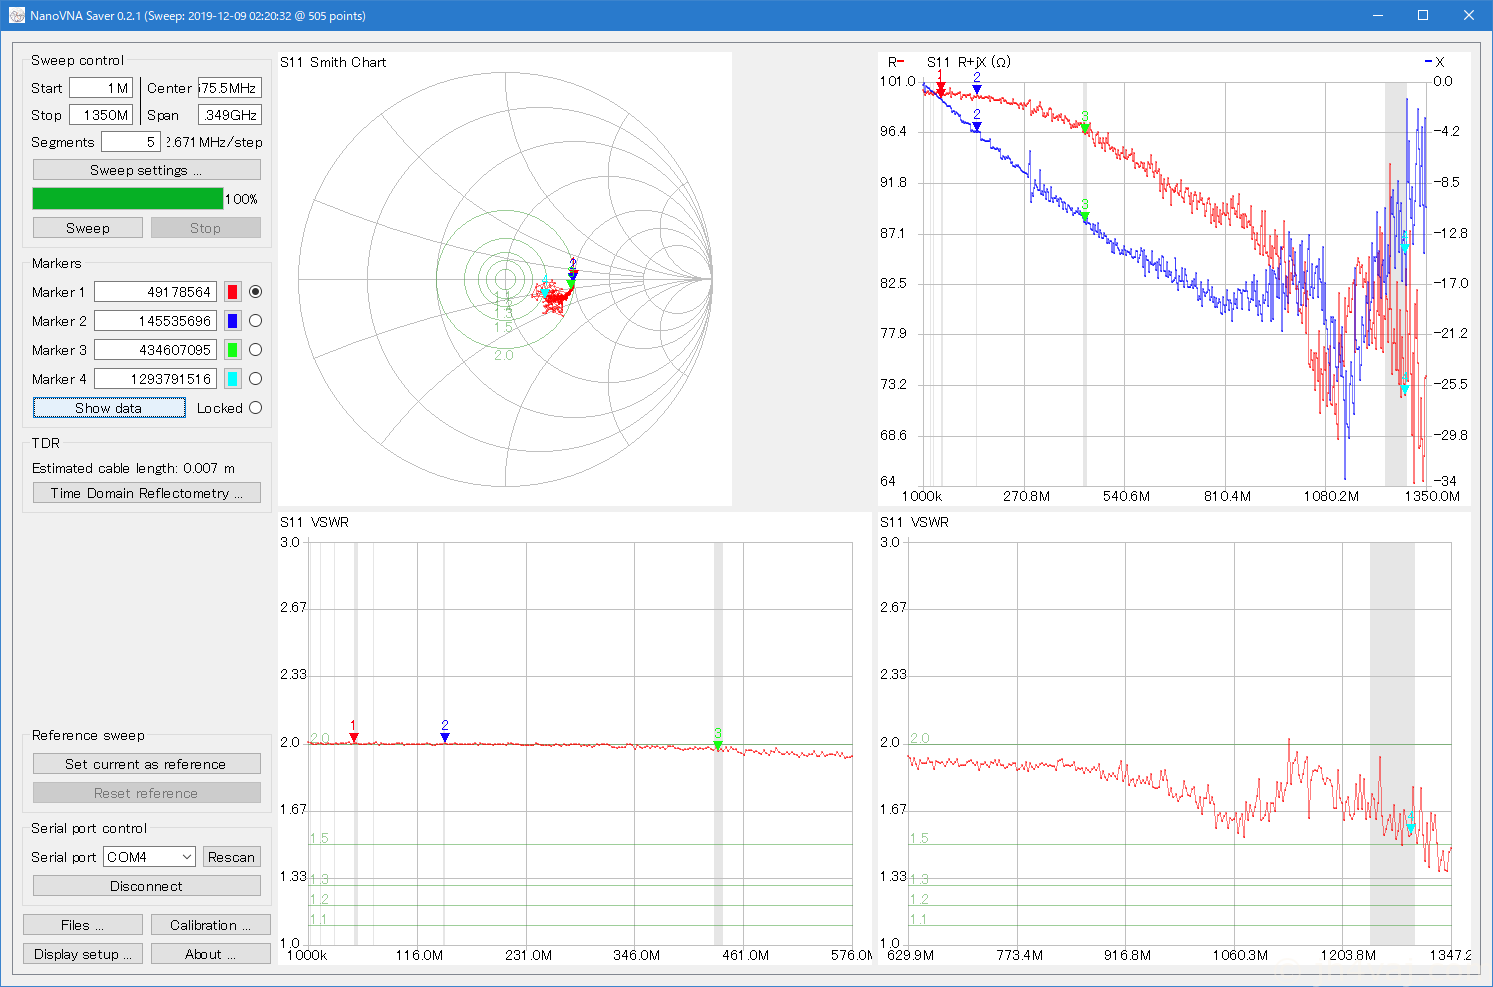Viewport: 1493px width, 987px height.
Task: Set current sweep as reference
Action: point(147,764)
